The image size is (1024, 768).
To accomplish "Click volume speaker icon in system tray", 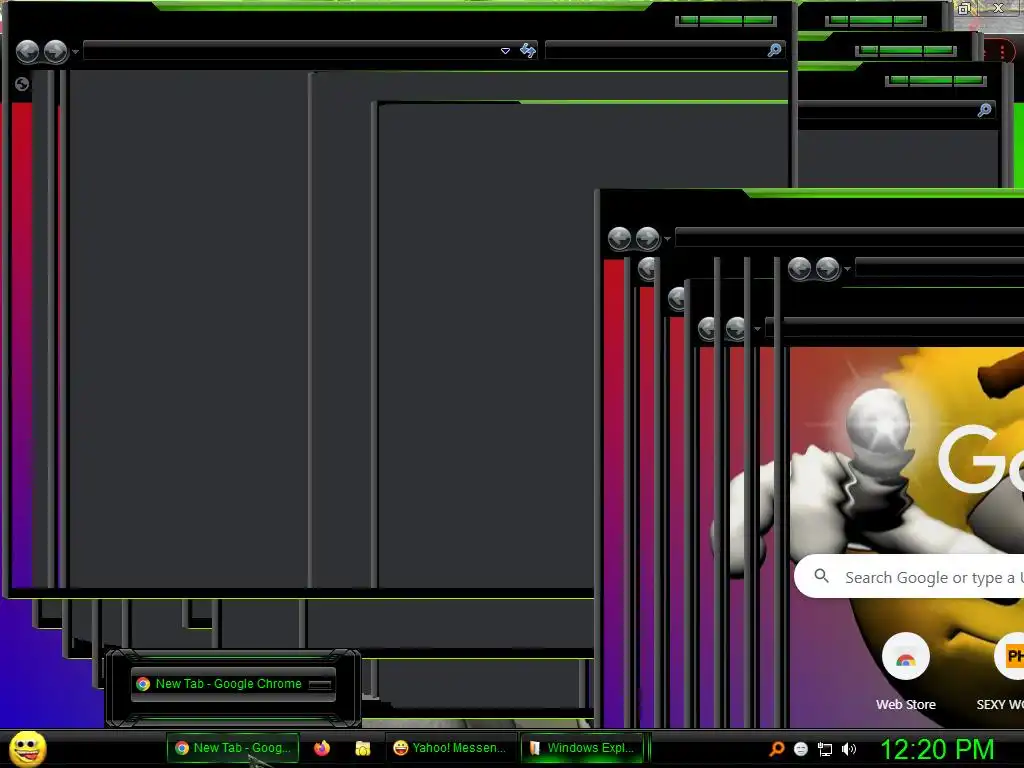I will coord(849,749).
